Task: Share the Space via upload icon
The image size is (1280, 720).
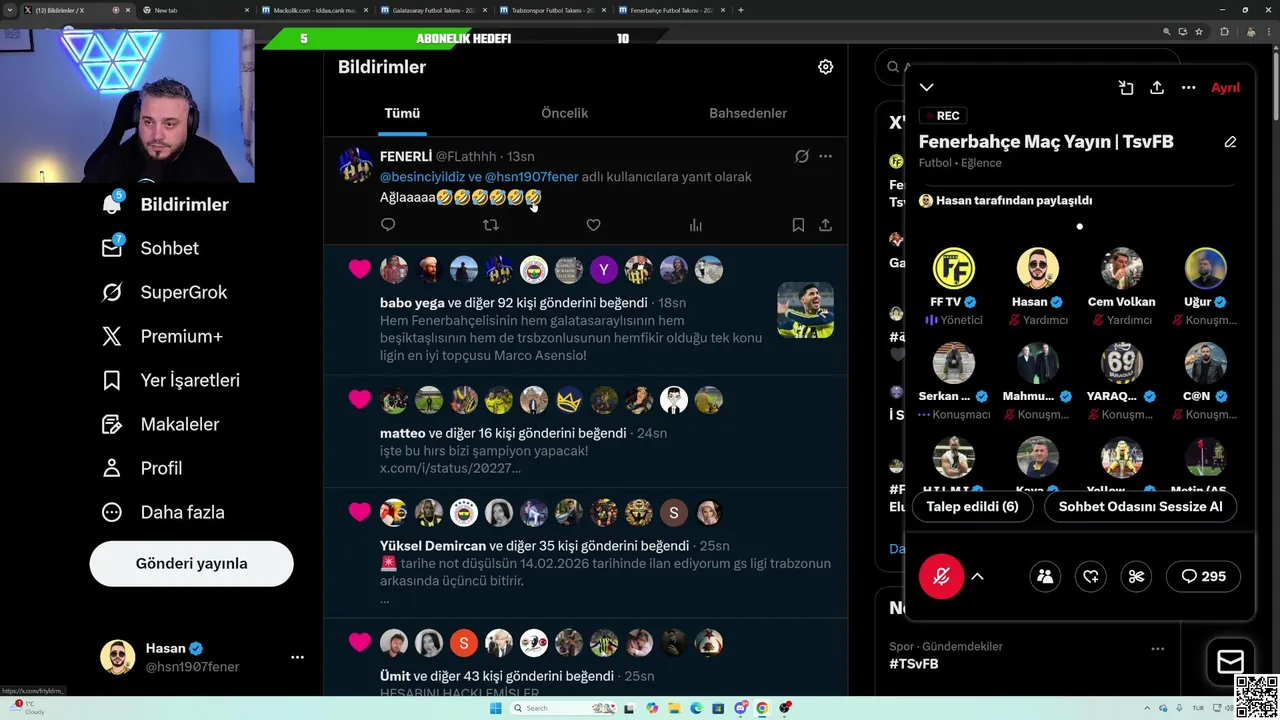Action: (x=1157, y=88)
